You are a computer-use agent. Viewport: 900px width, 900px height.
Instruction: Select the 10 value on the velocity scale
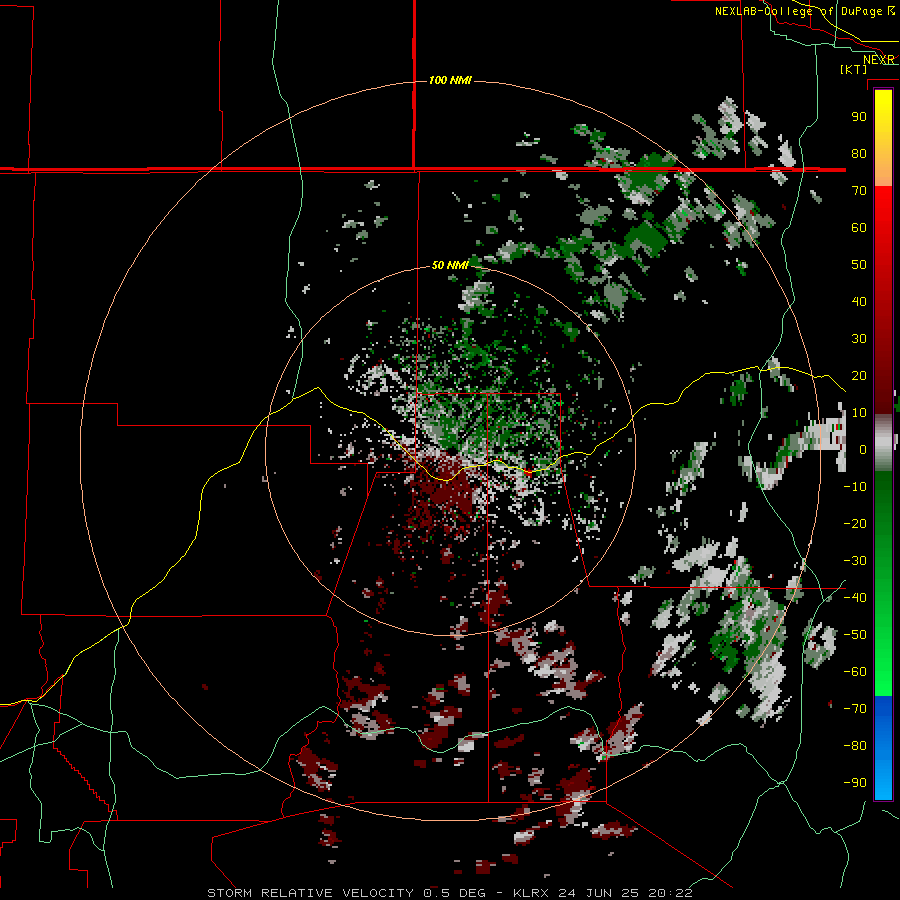pos(859,413)
